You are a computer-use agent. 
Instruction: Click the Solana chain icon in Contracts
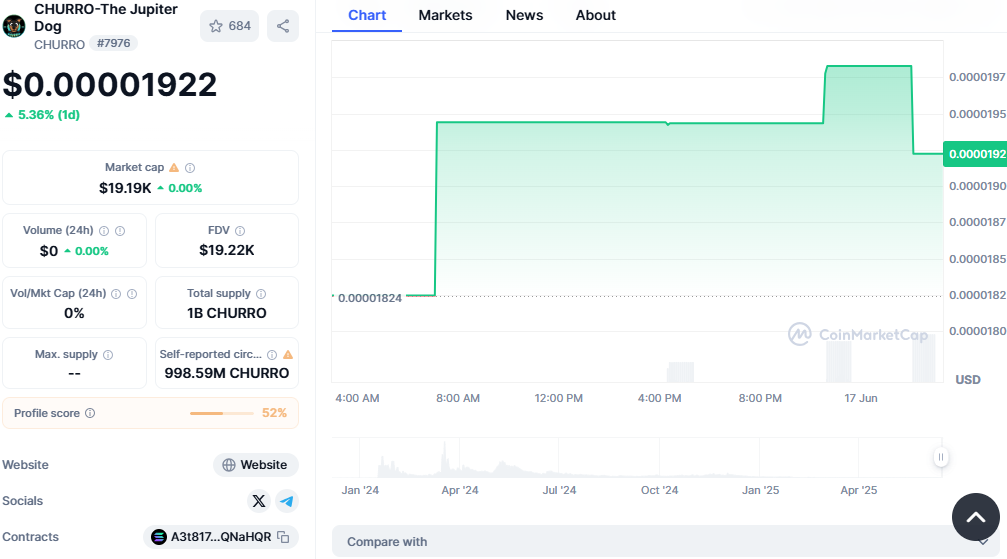pyautogui.click(x=159, y=537)
